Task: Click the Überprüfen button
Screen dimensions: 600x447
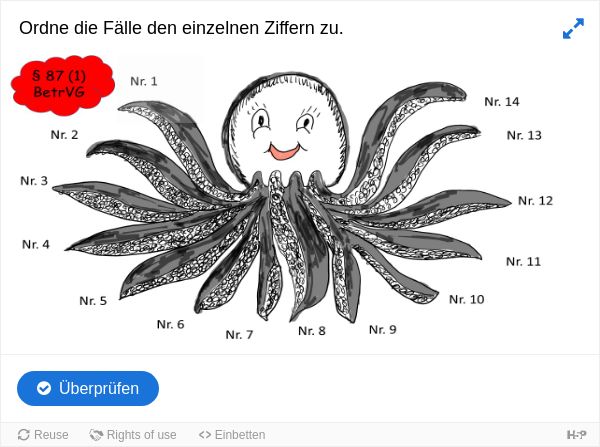Action: (88, 388)
